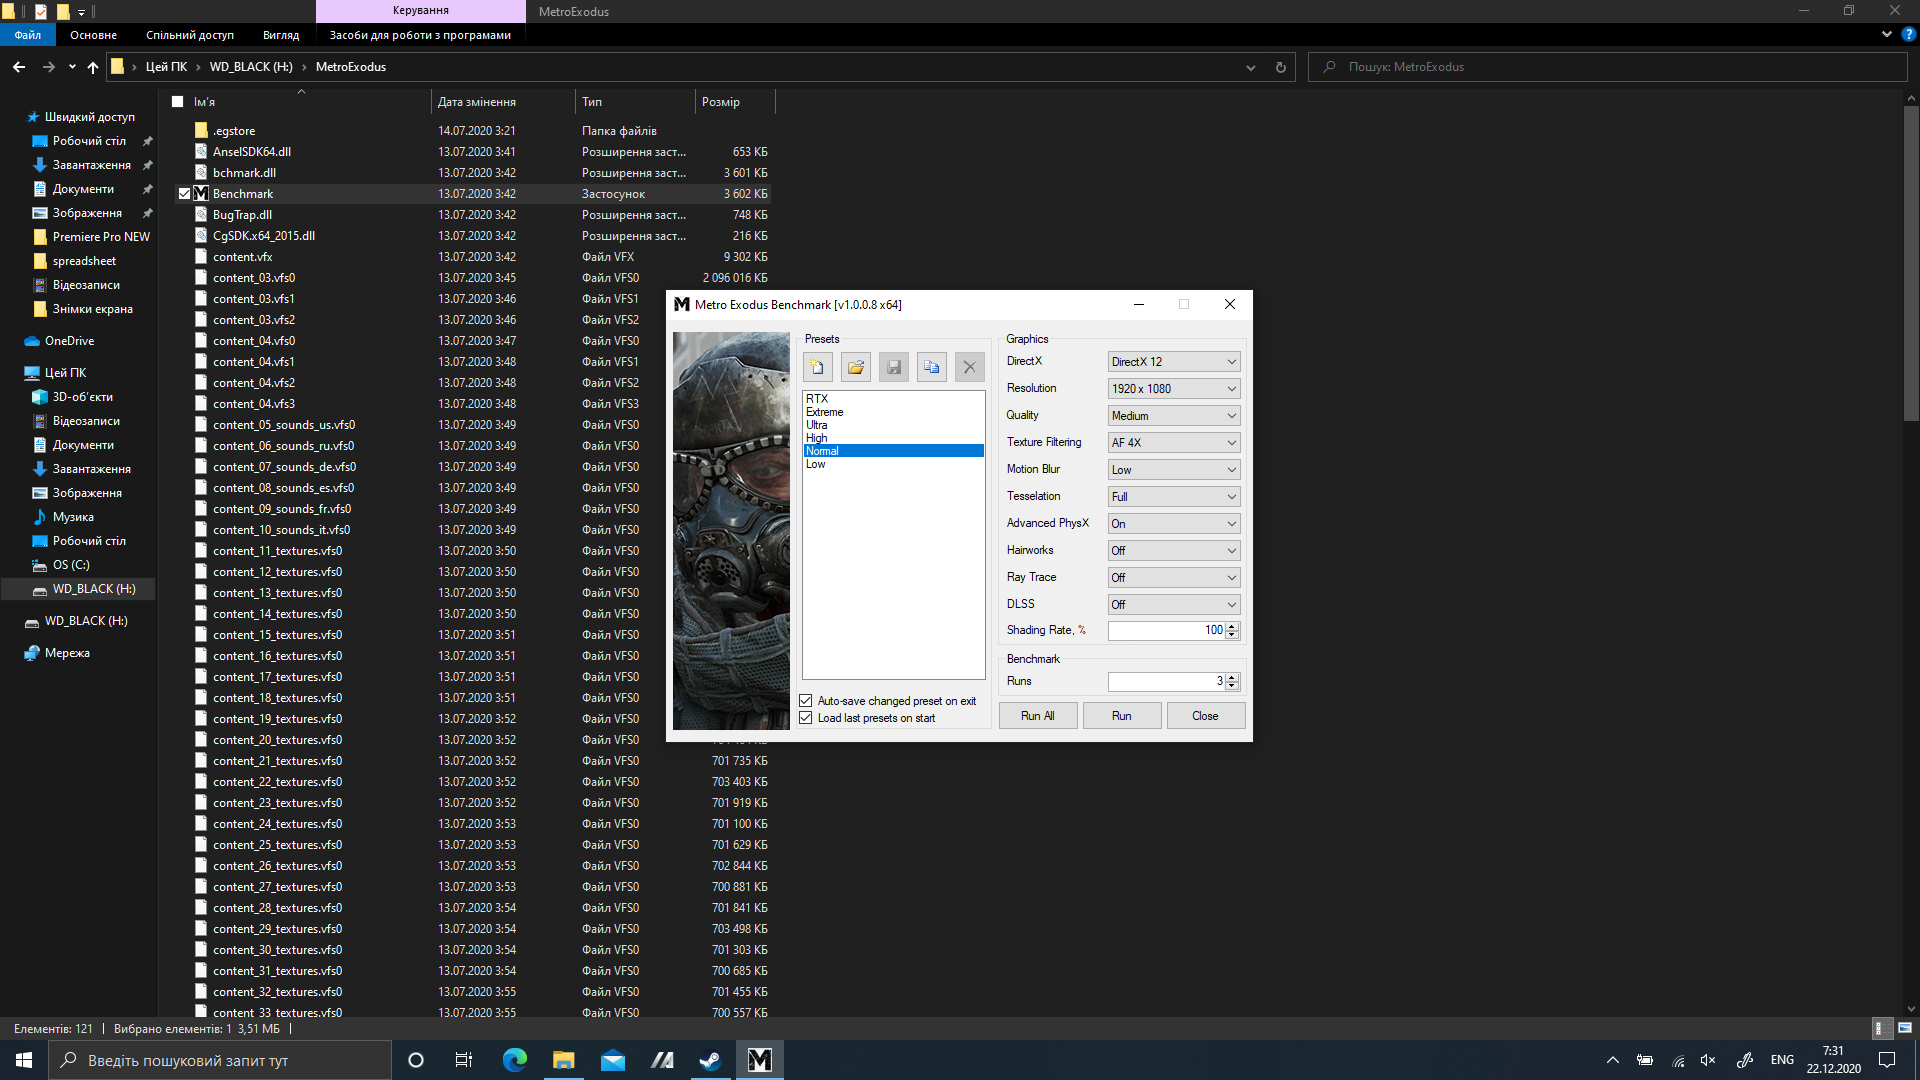Open Спільний доступ ribbon tab
The height and width of the screenshot is (1080, 1920).
coord(190,35)
